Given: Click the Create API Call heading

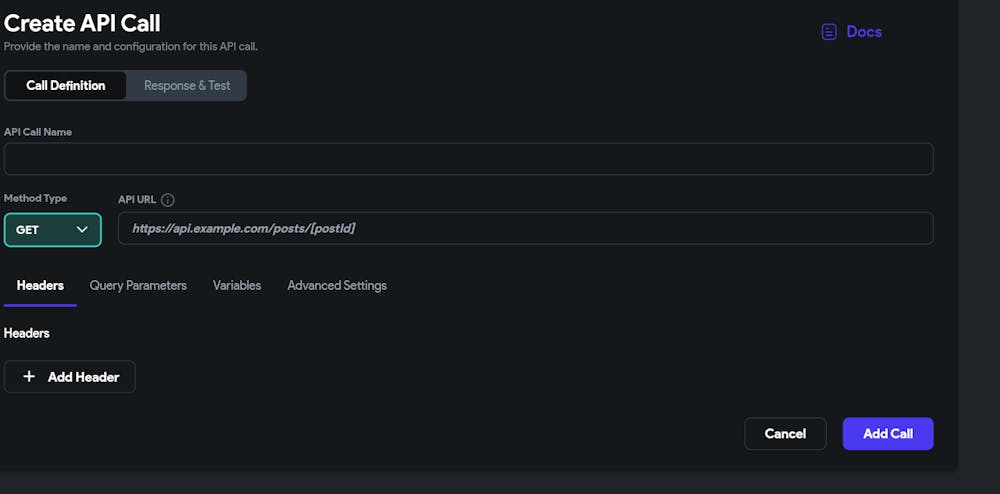Looking at the screenshot, I should [82, 23].
